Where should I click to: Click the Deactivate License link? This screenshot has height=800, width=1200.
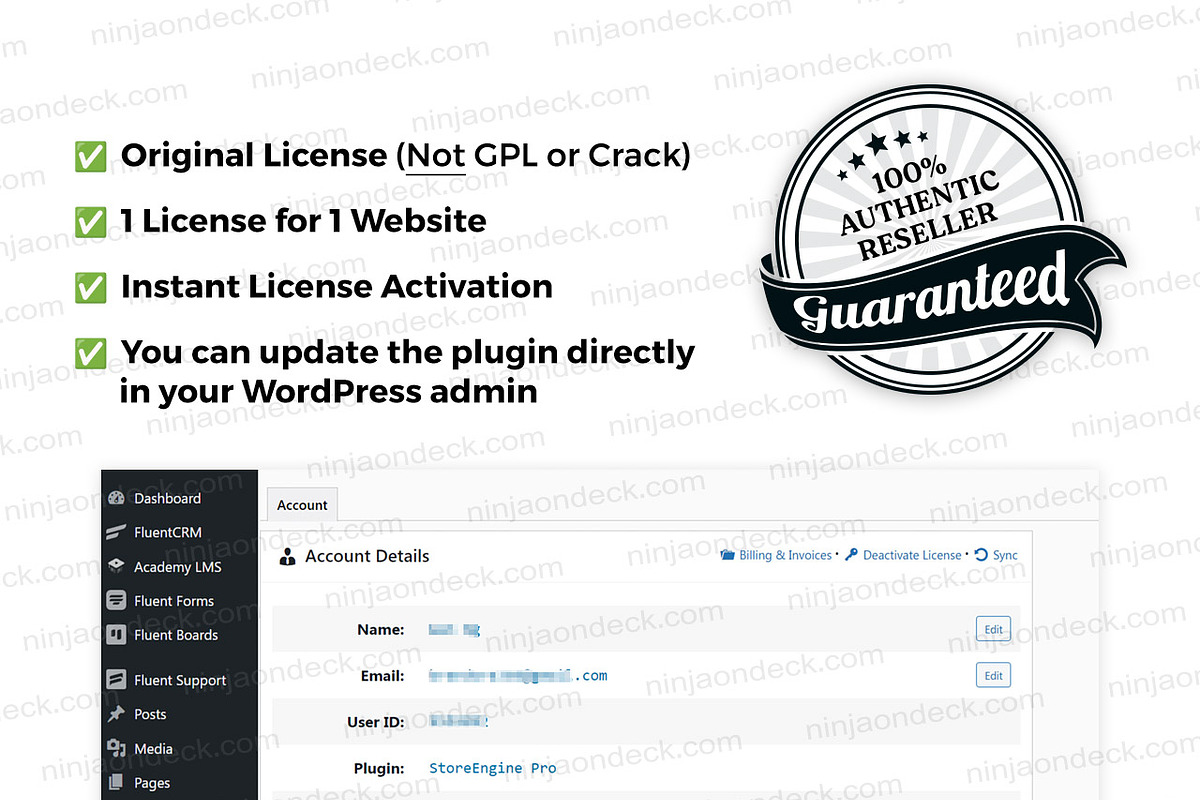click(x=912, y=555)
